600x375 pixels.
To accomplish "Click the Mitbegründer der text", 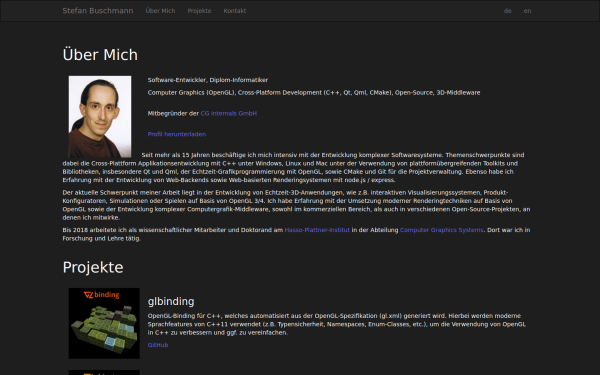I will coord(173,113).
